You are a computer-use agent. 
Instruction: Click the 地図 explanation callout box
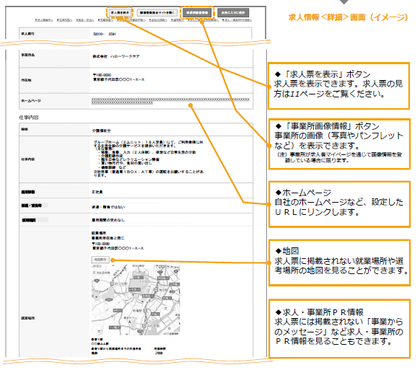(339, 262)
